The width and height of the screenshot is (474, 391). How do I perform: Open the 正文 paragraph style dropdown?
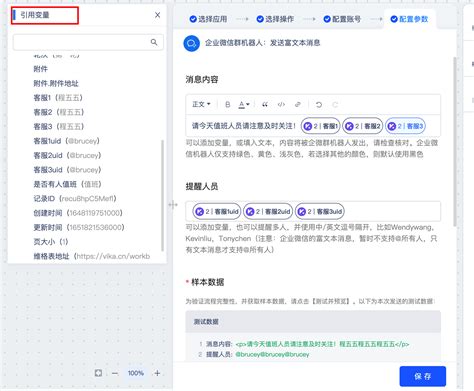[201, 104]
